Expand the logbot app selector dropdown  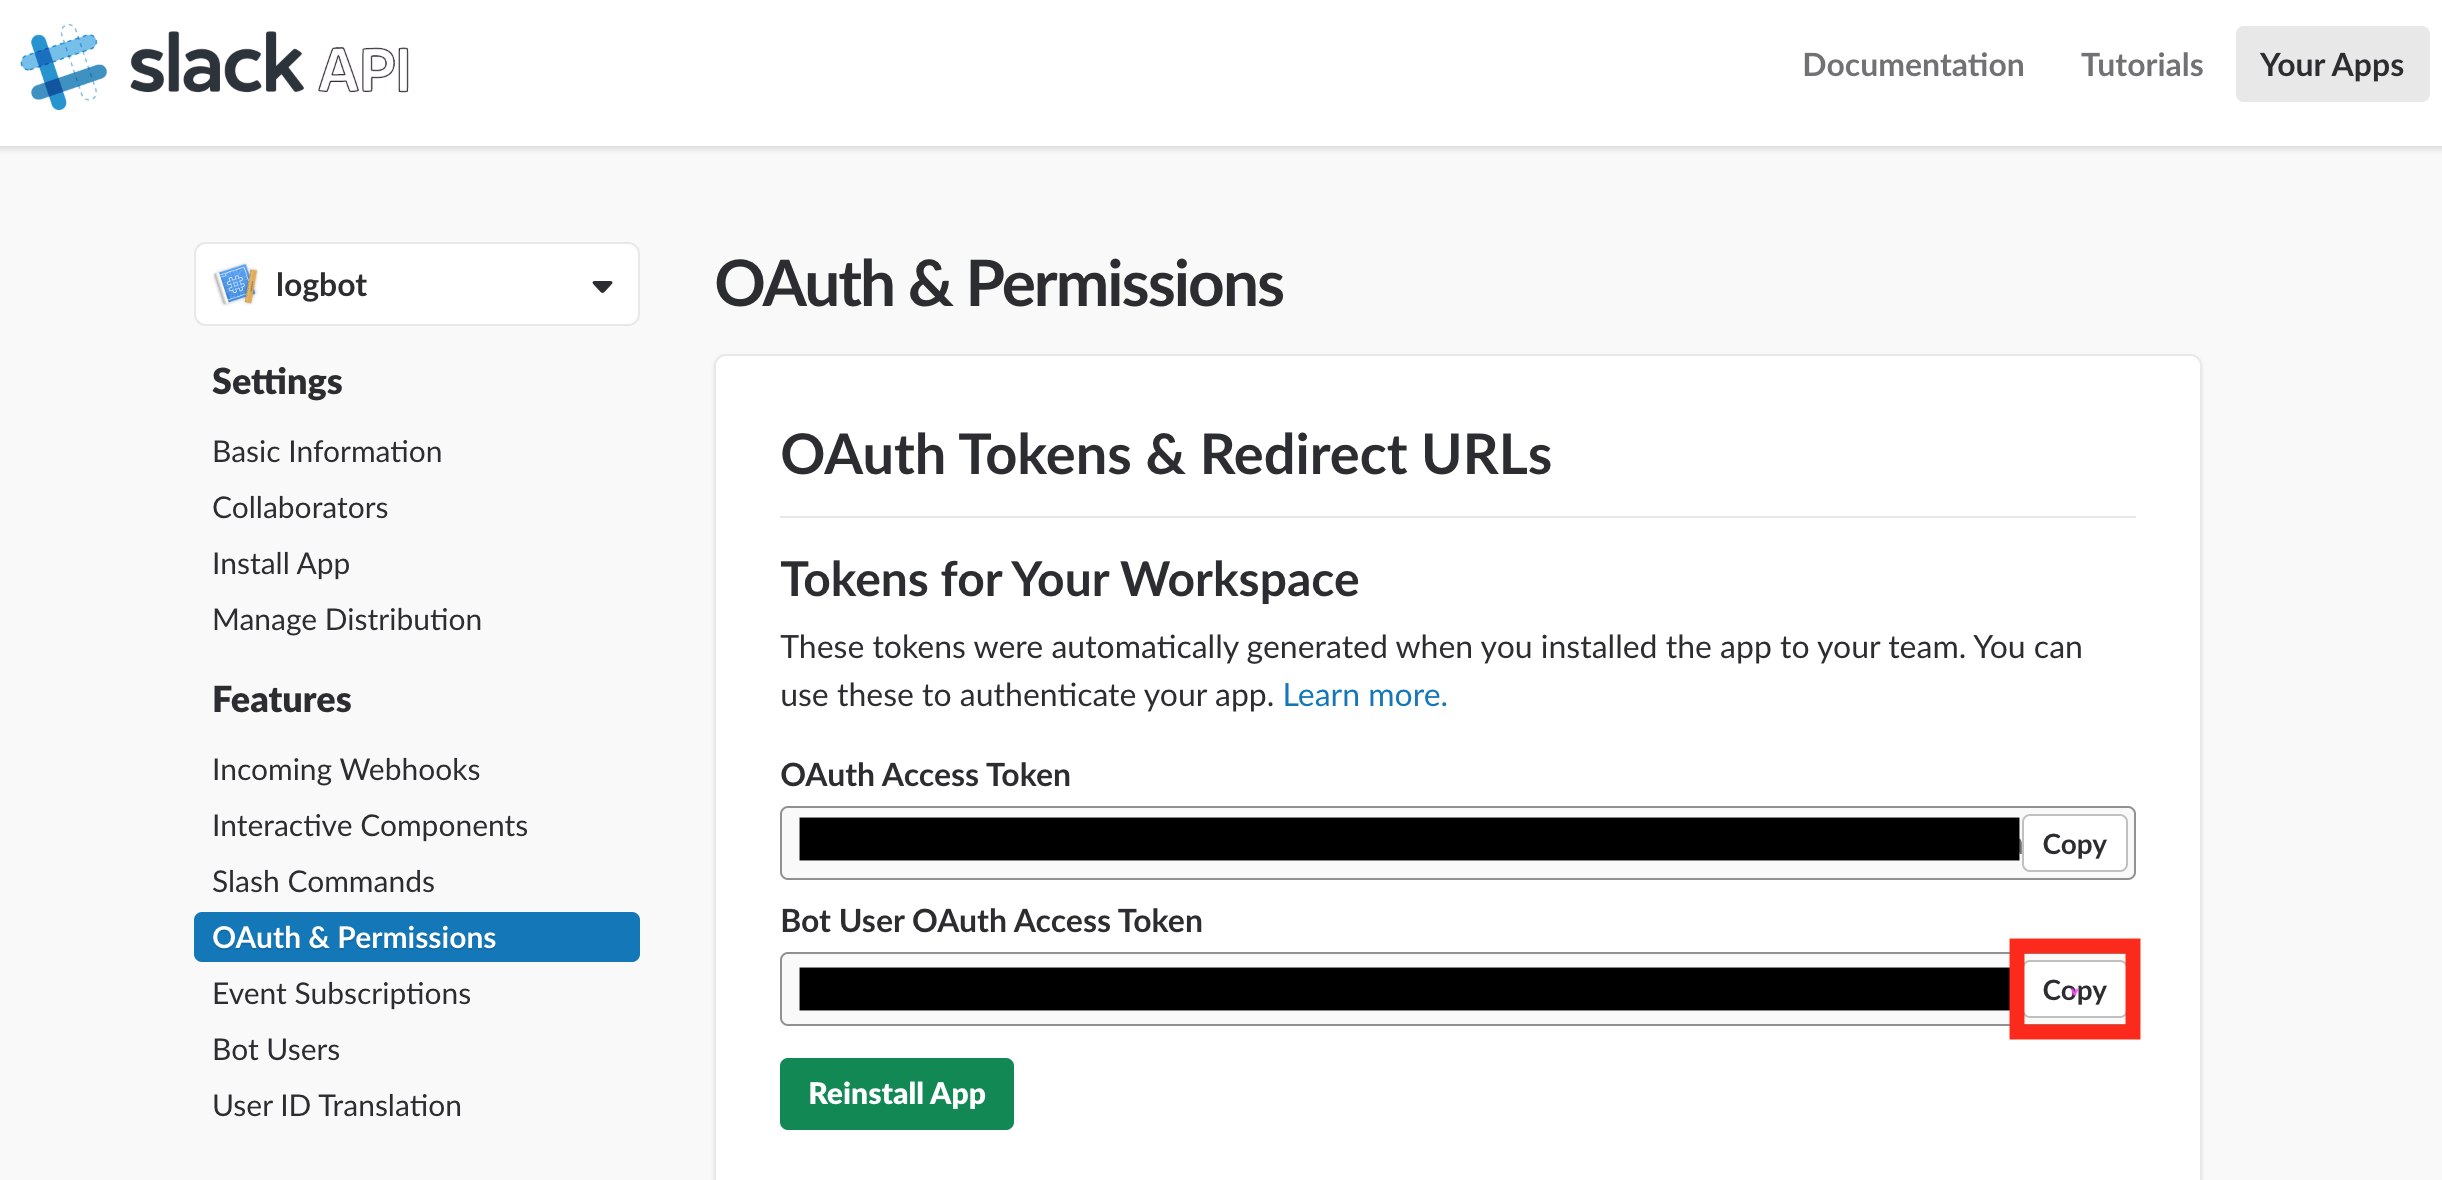click(x=601, y=286)
